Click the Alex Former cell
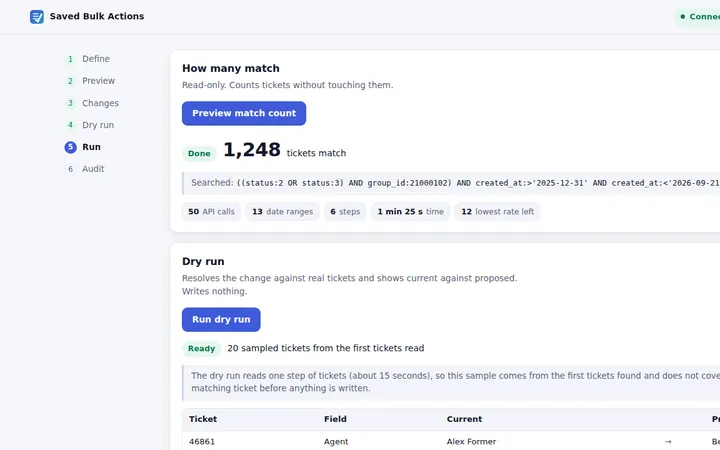720x450 pixels. pos(471,442)
